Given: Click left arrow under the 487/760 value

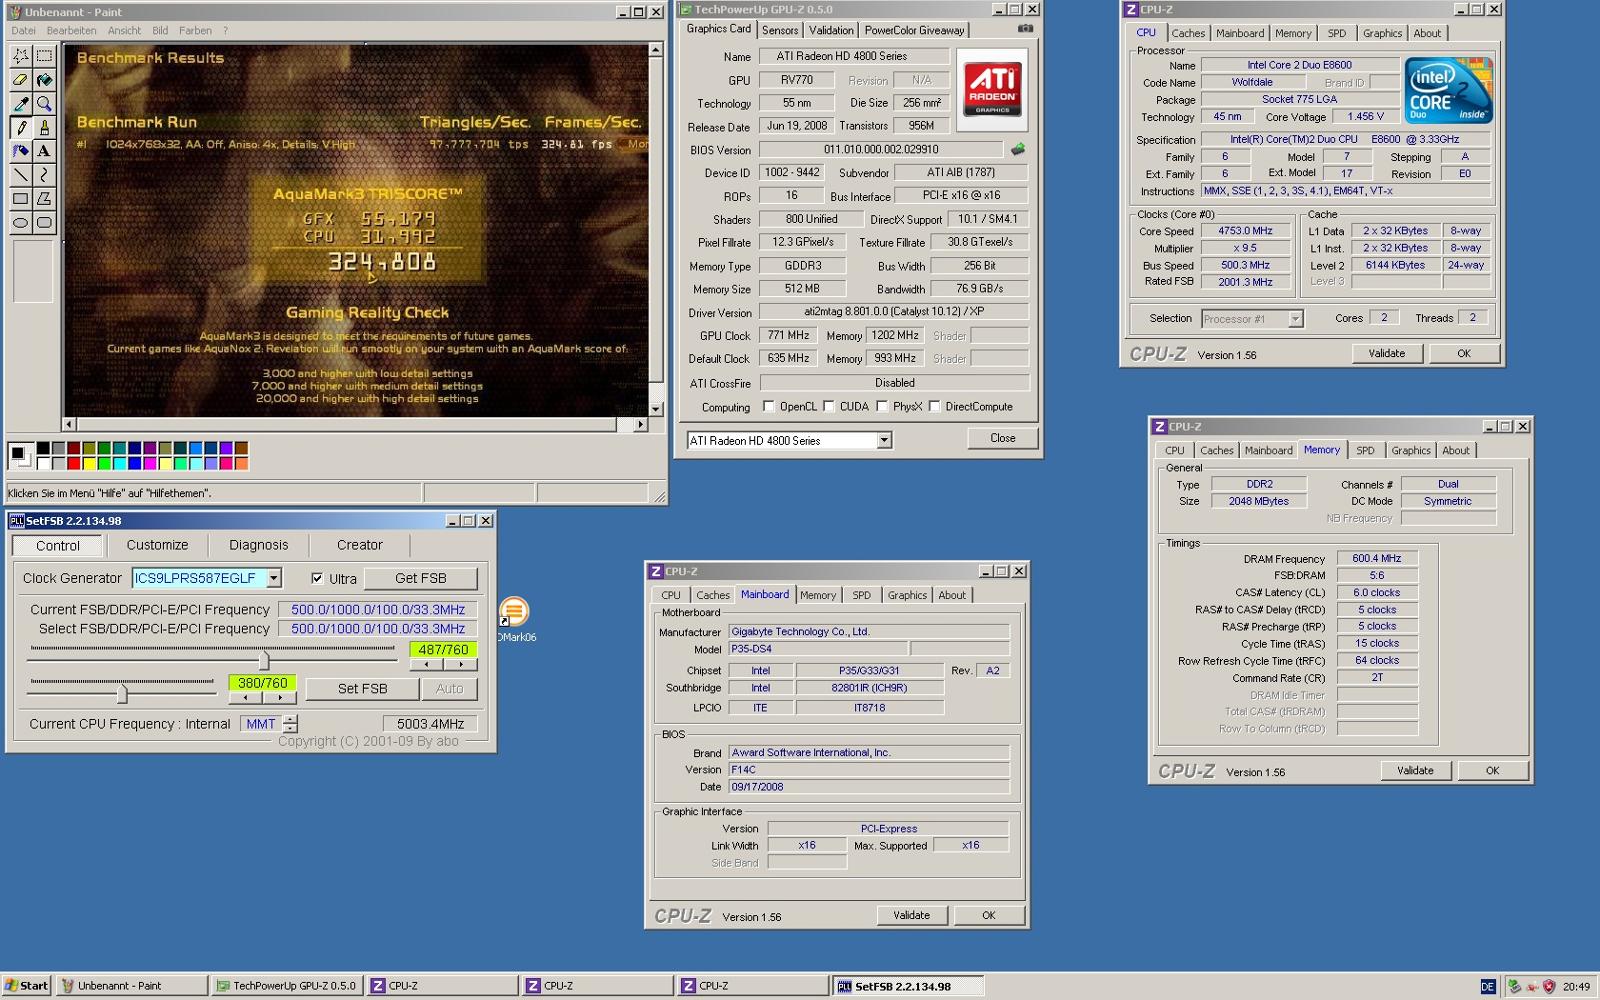Looking at the screenshot, I should 427,664.
